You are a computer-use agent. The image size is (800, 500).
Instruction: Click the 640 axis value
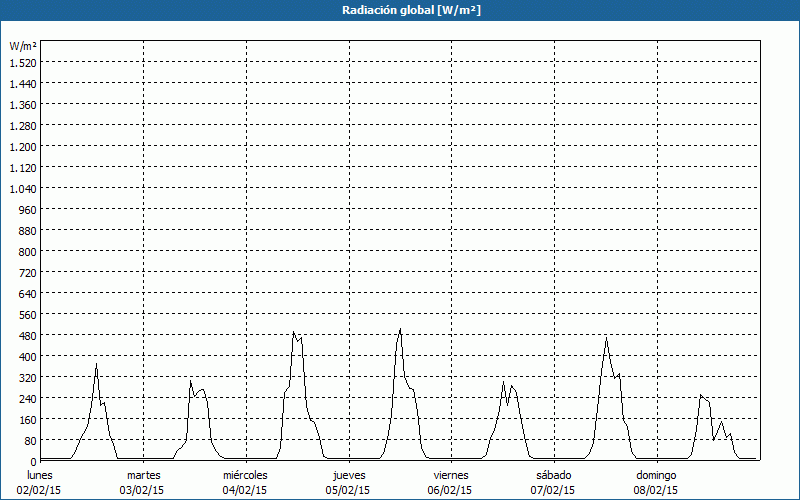point(28,294)
